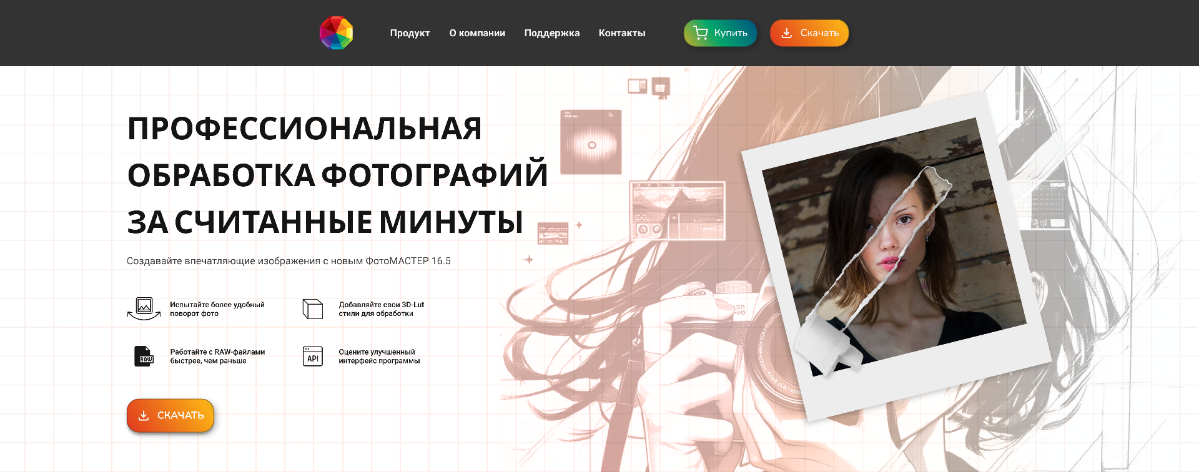Screen dimensions: 1199x472
Task: Go to the Поддержка page
Action: tap(551, 33)
